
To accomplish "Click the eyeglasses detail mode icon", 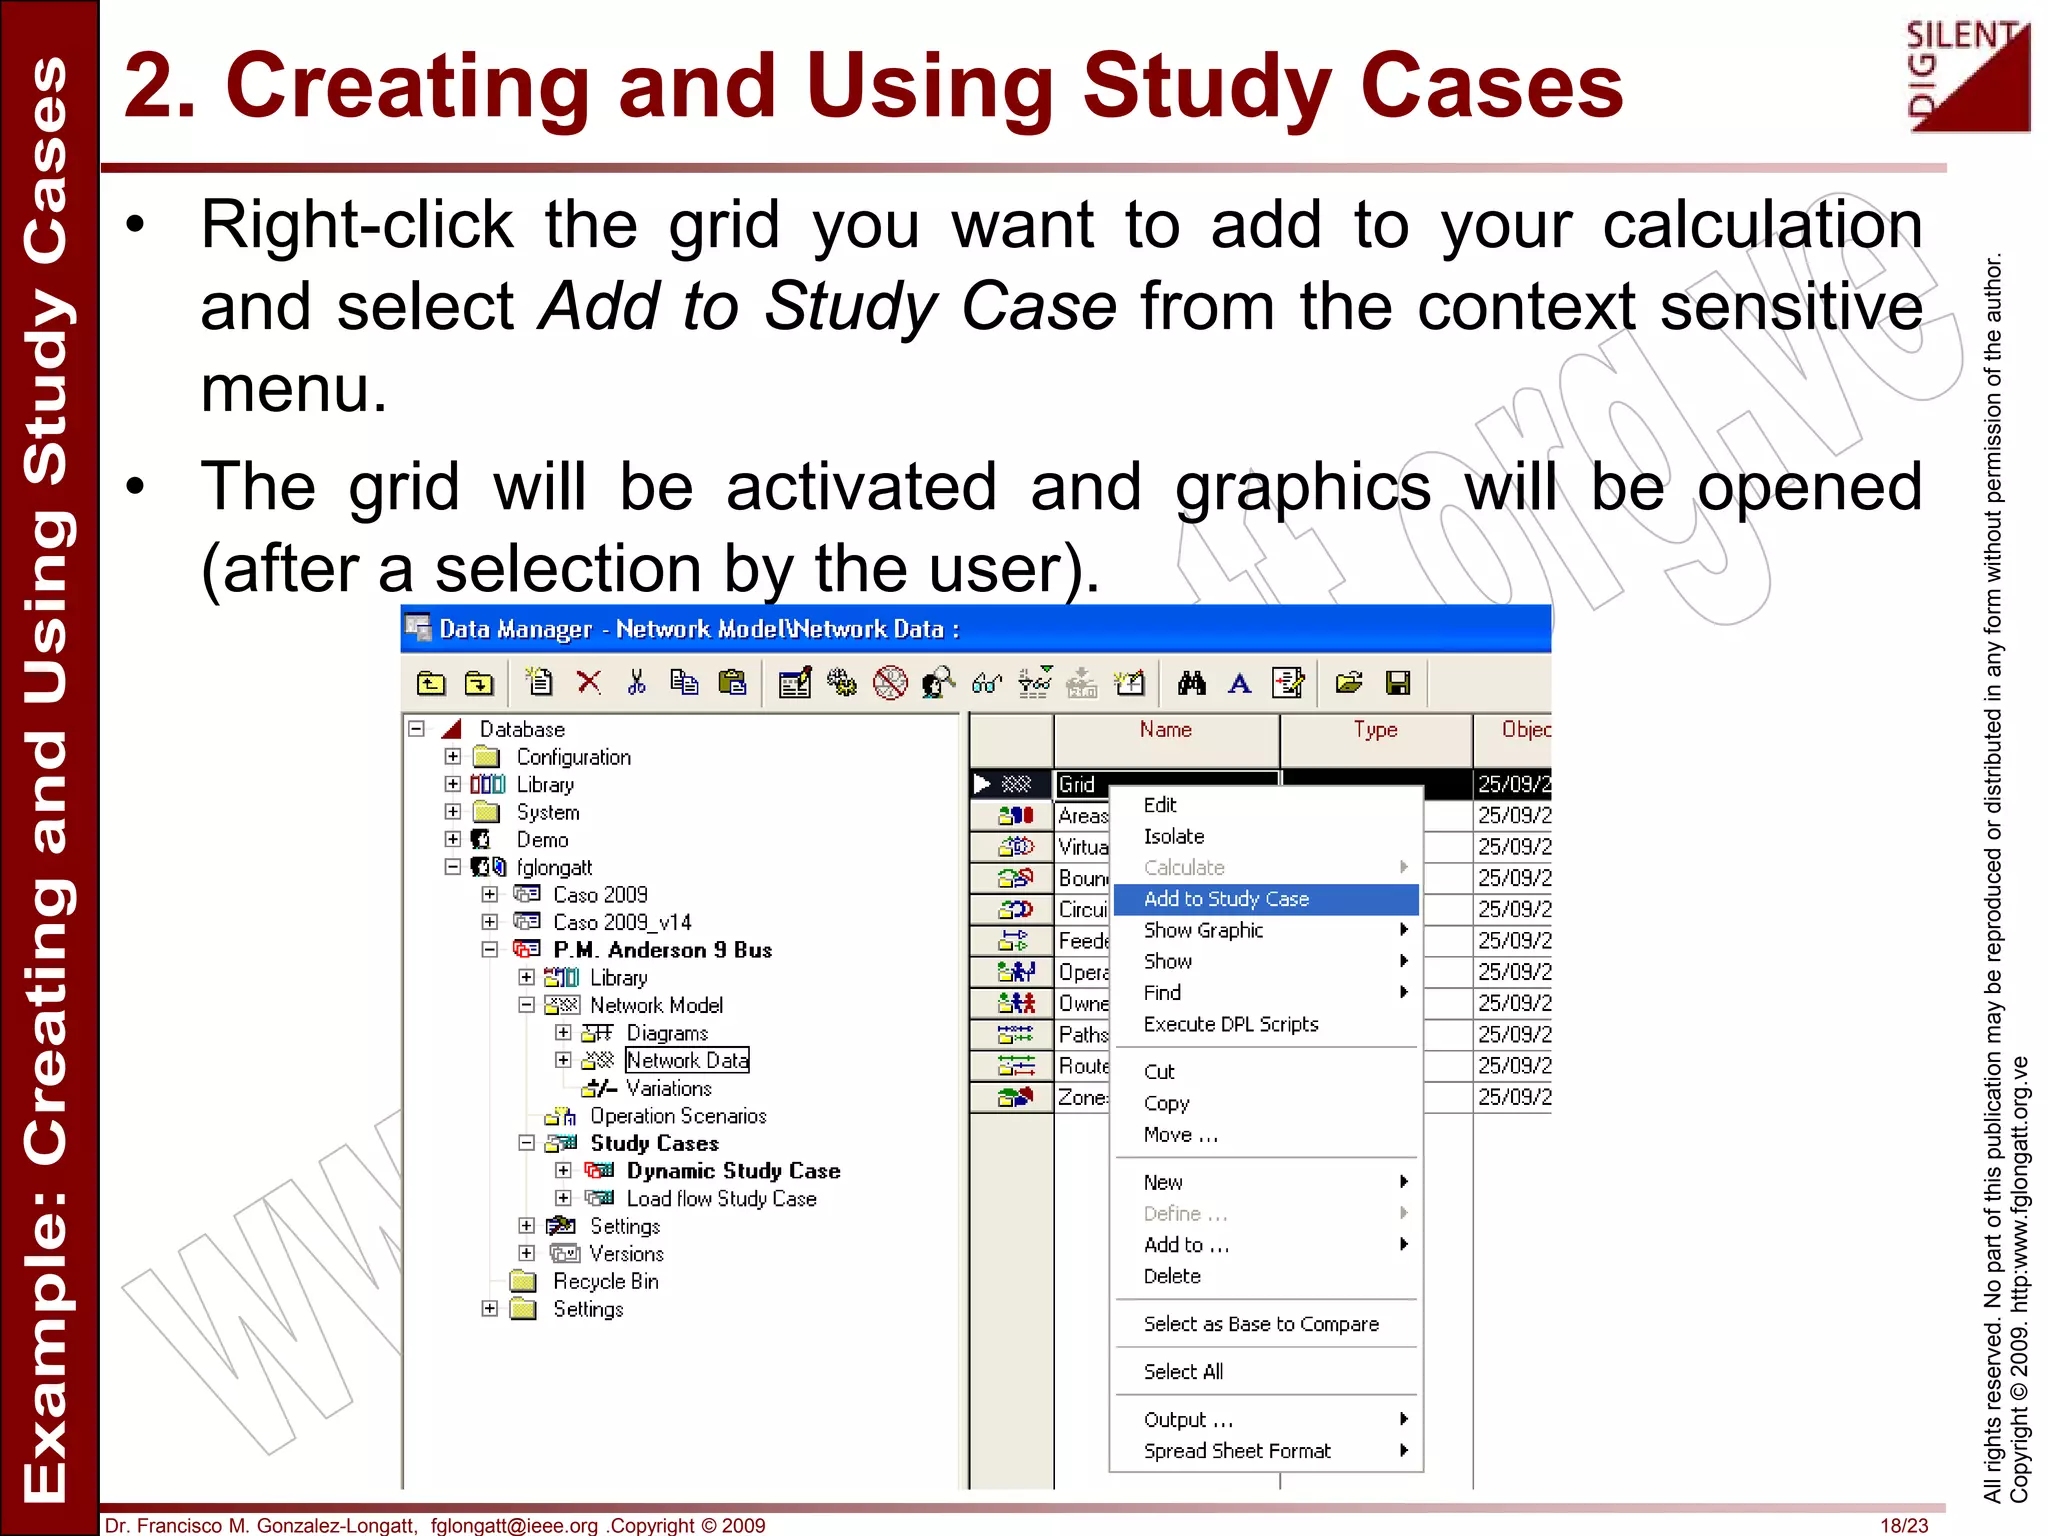I will tap(986, 683).
